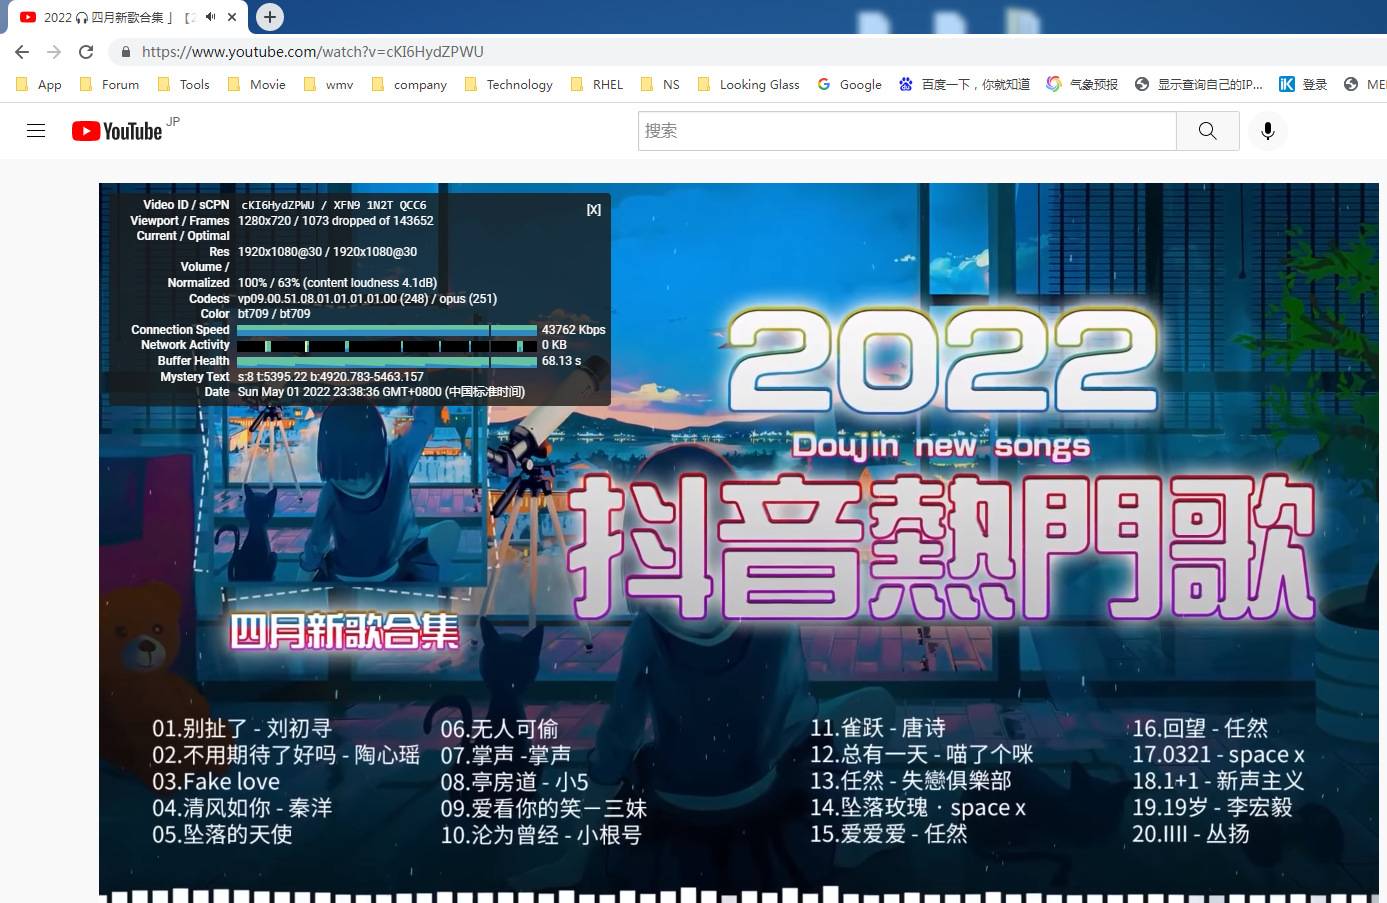Go to the YouTube home logo
This screenshot has height=903, width=1387.
pyautogui.click(x=117, y=131)
